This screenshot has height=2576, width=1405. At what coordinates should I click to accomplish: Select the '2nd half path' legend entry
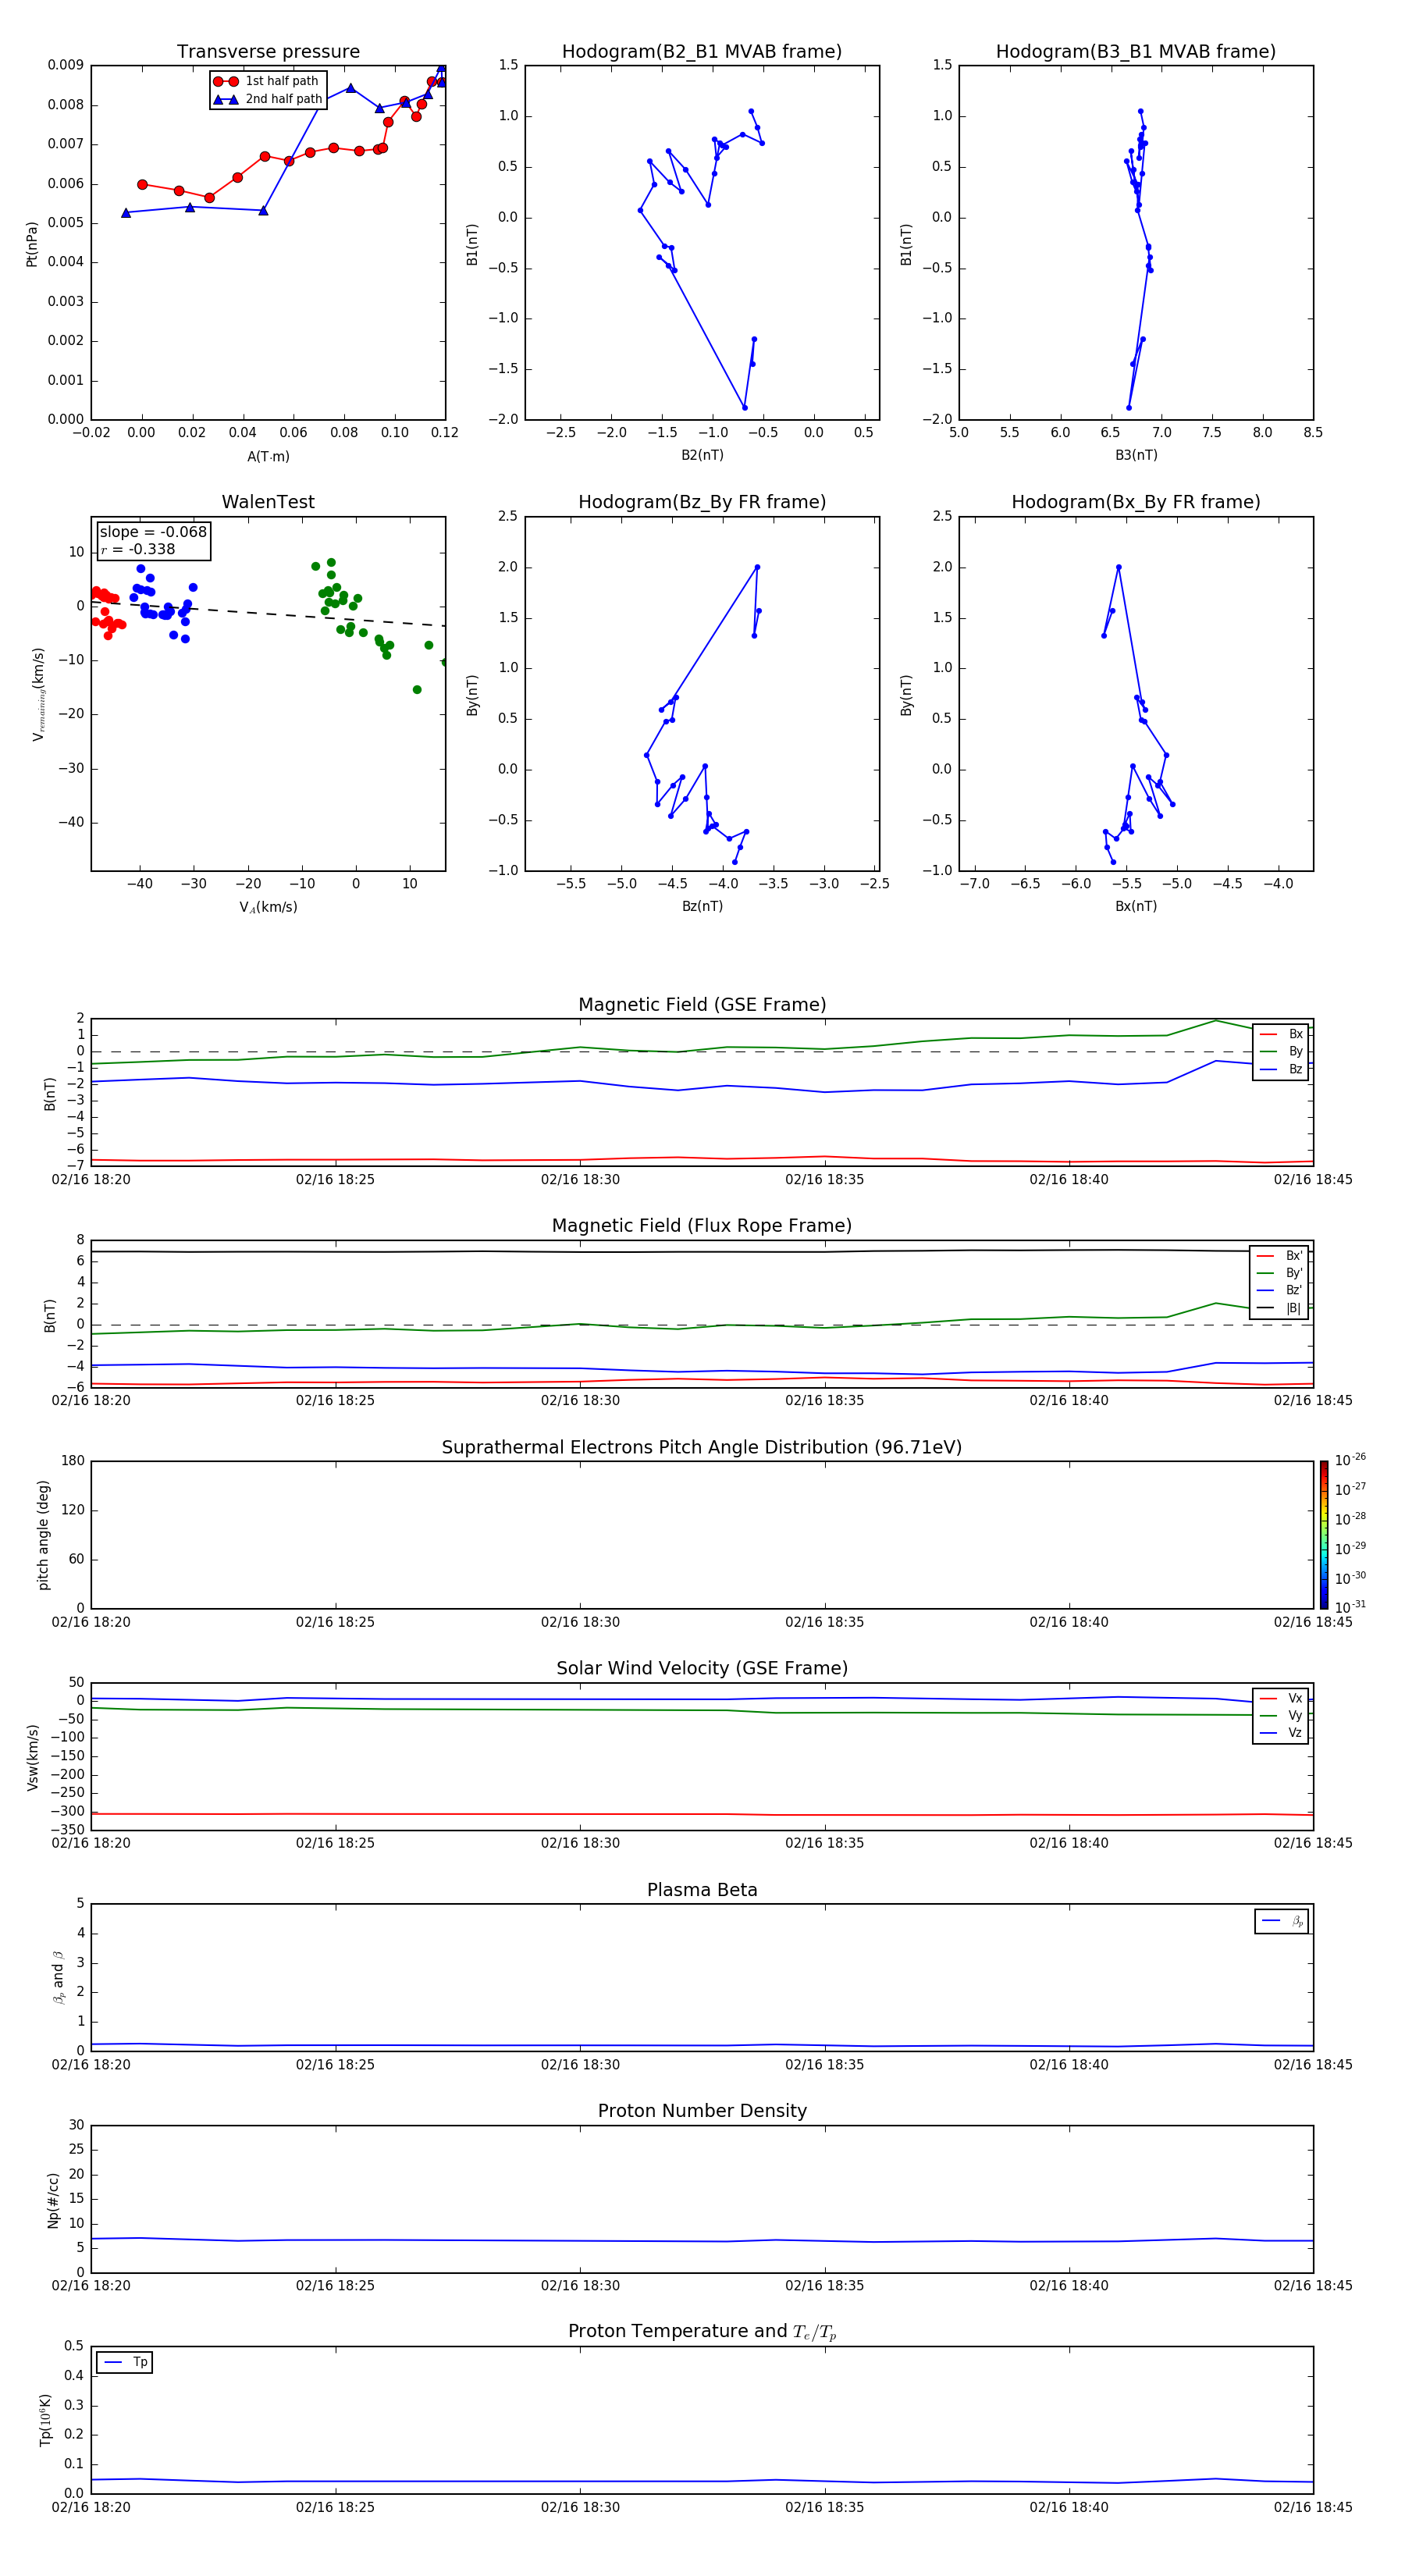pyautogui.click(x=267, y=99)
